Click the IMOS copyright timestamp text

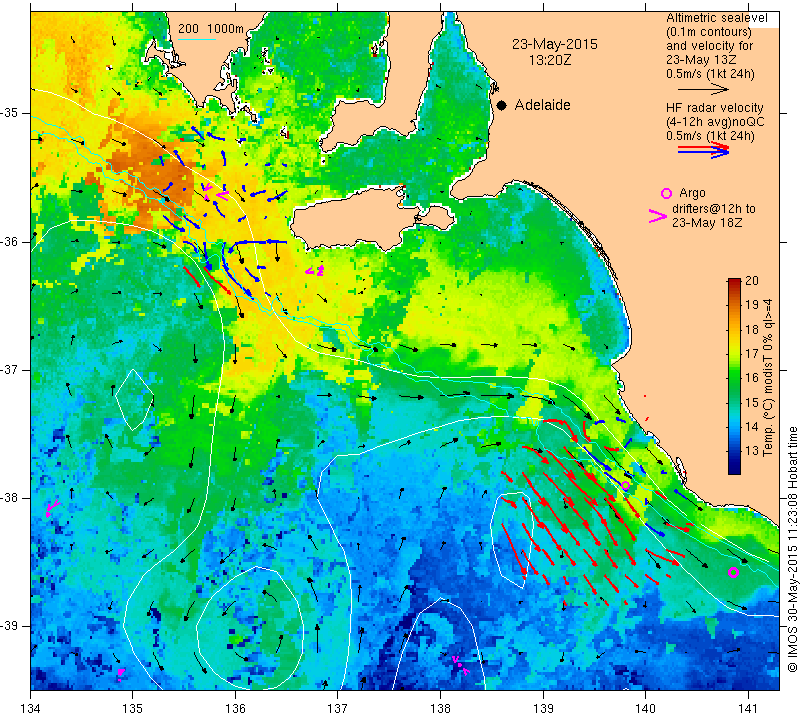click(x=792, y=550)
